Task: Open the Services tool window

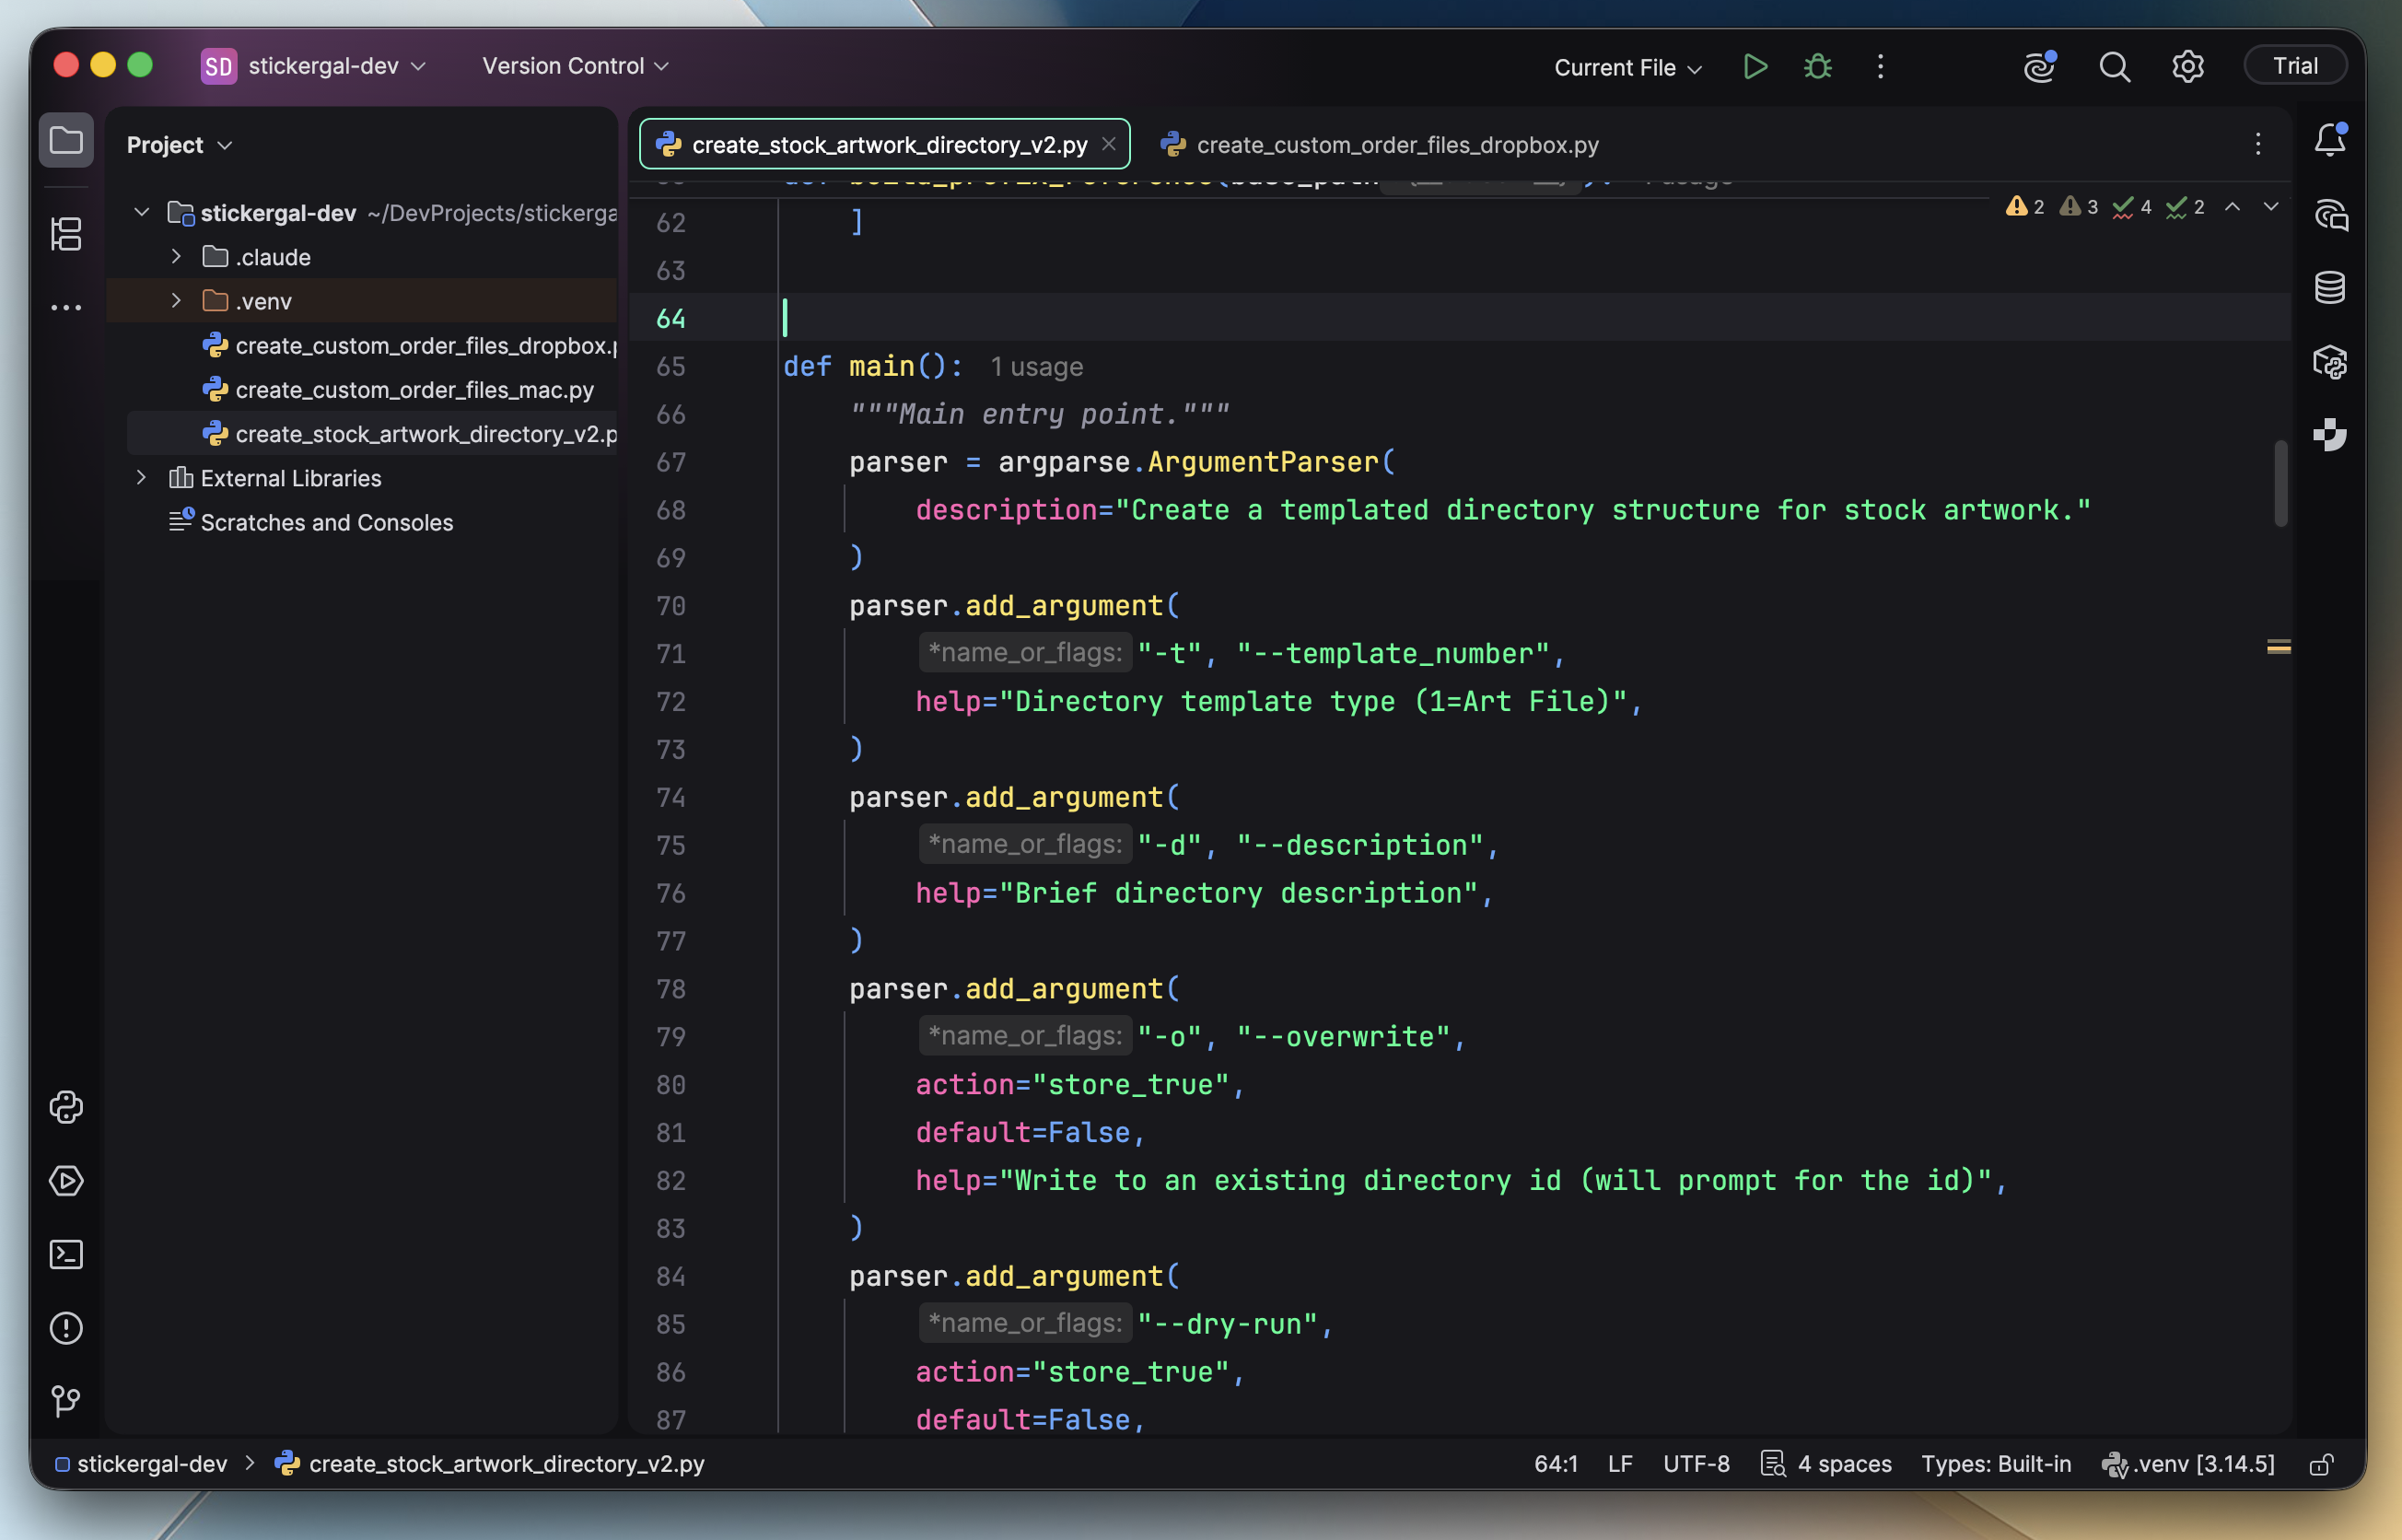Action: [66, 1181]
